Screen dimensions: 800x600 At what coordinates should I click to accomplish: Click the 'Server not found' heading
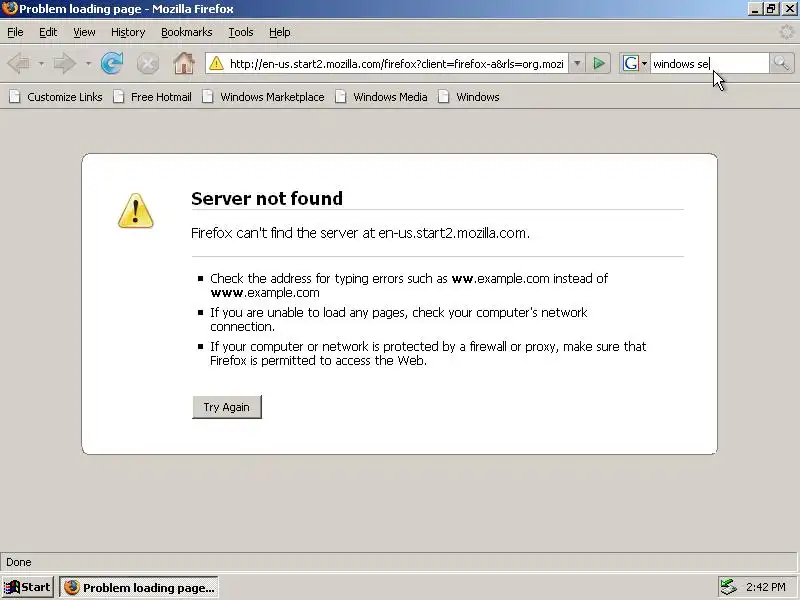coord(267,198)
